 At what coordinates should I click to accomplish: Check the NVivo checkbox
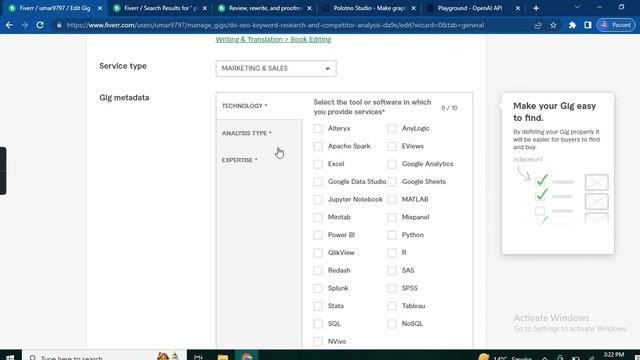318,342
